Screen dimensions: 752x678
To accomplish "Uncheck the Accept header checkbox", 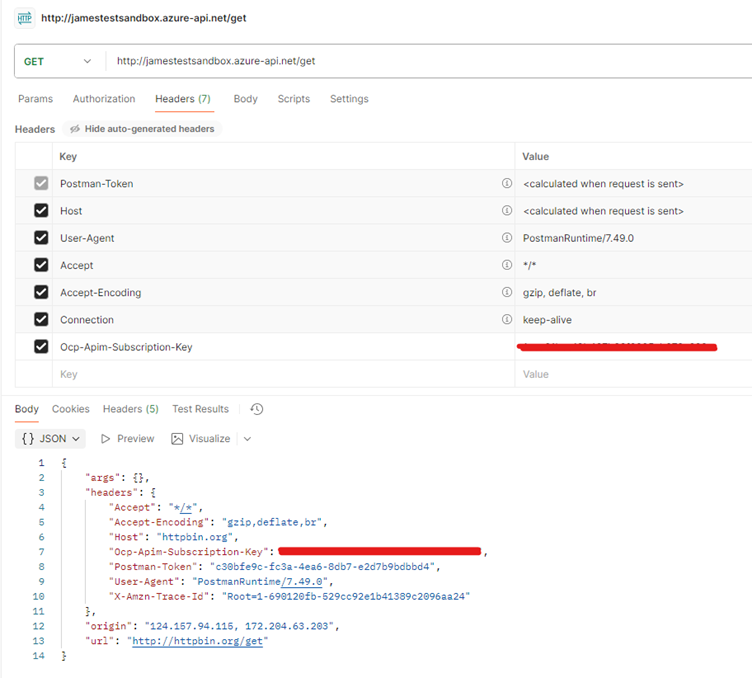I will (41, 265).
